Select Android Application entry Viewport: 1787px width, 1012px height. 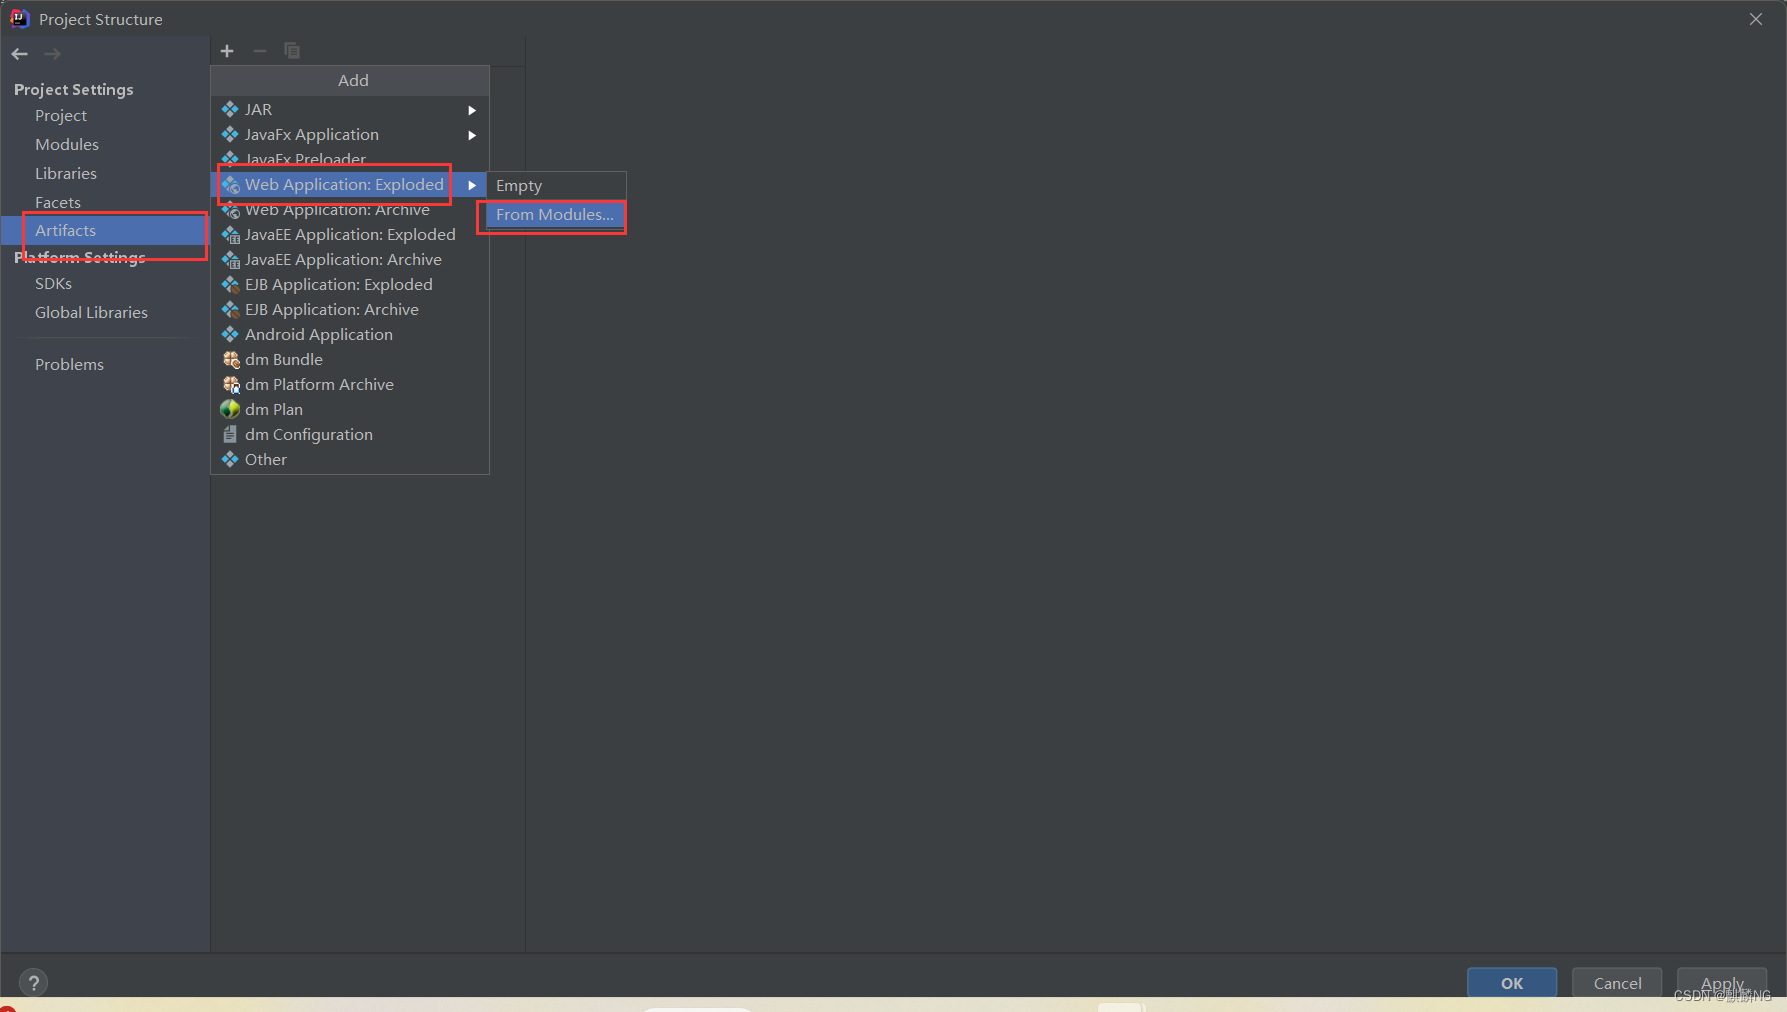pos(350,334)
